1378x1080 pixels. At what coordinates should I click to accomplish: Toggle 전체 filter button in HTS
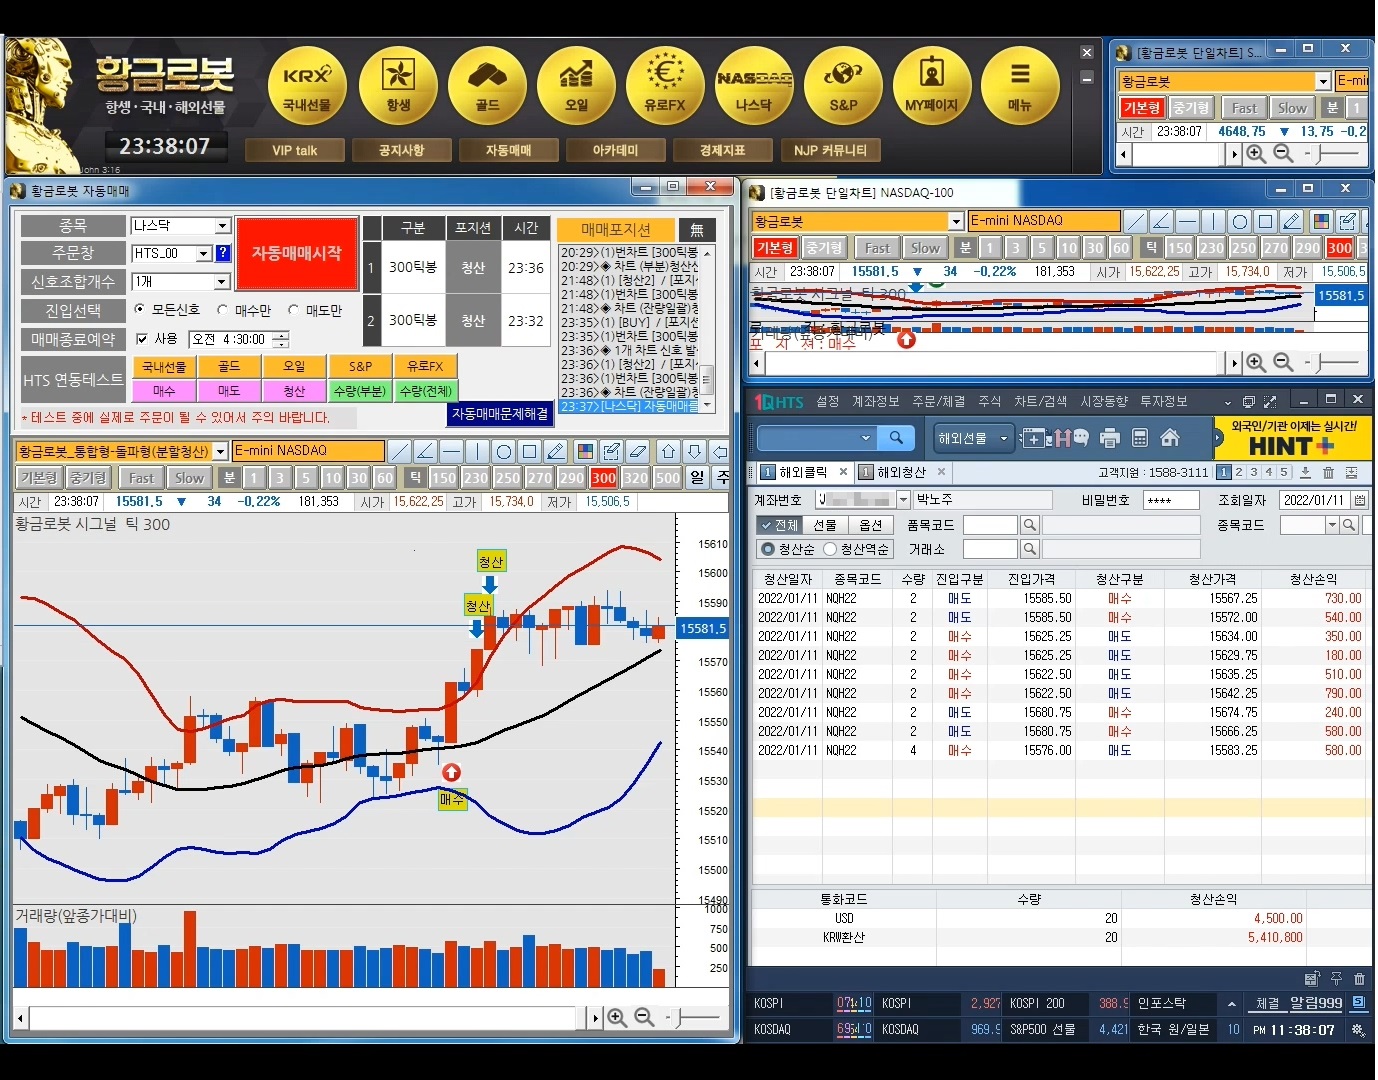coord(778,525)
